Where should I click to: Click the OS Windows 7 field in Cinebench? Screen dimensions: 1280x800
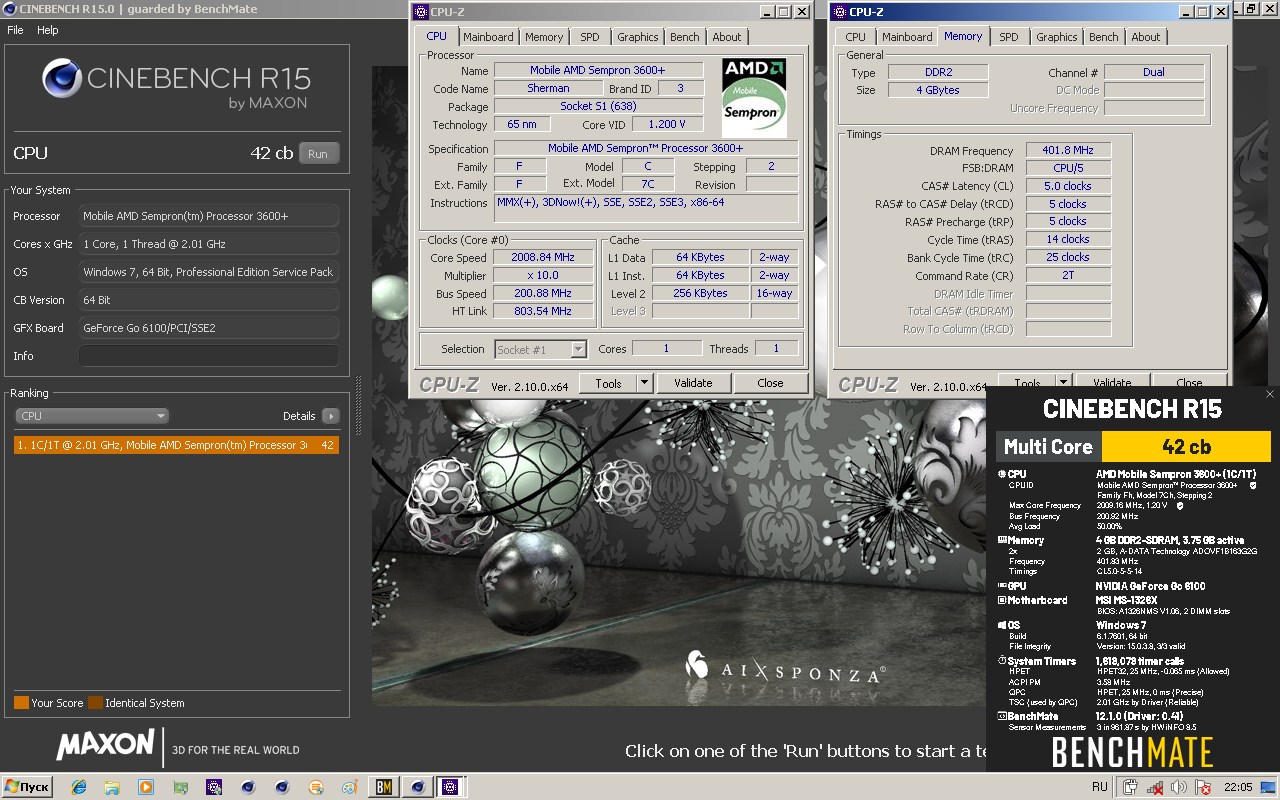pyautogui.click(x=208, y=272)
